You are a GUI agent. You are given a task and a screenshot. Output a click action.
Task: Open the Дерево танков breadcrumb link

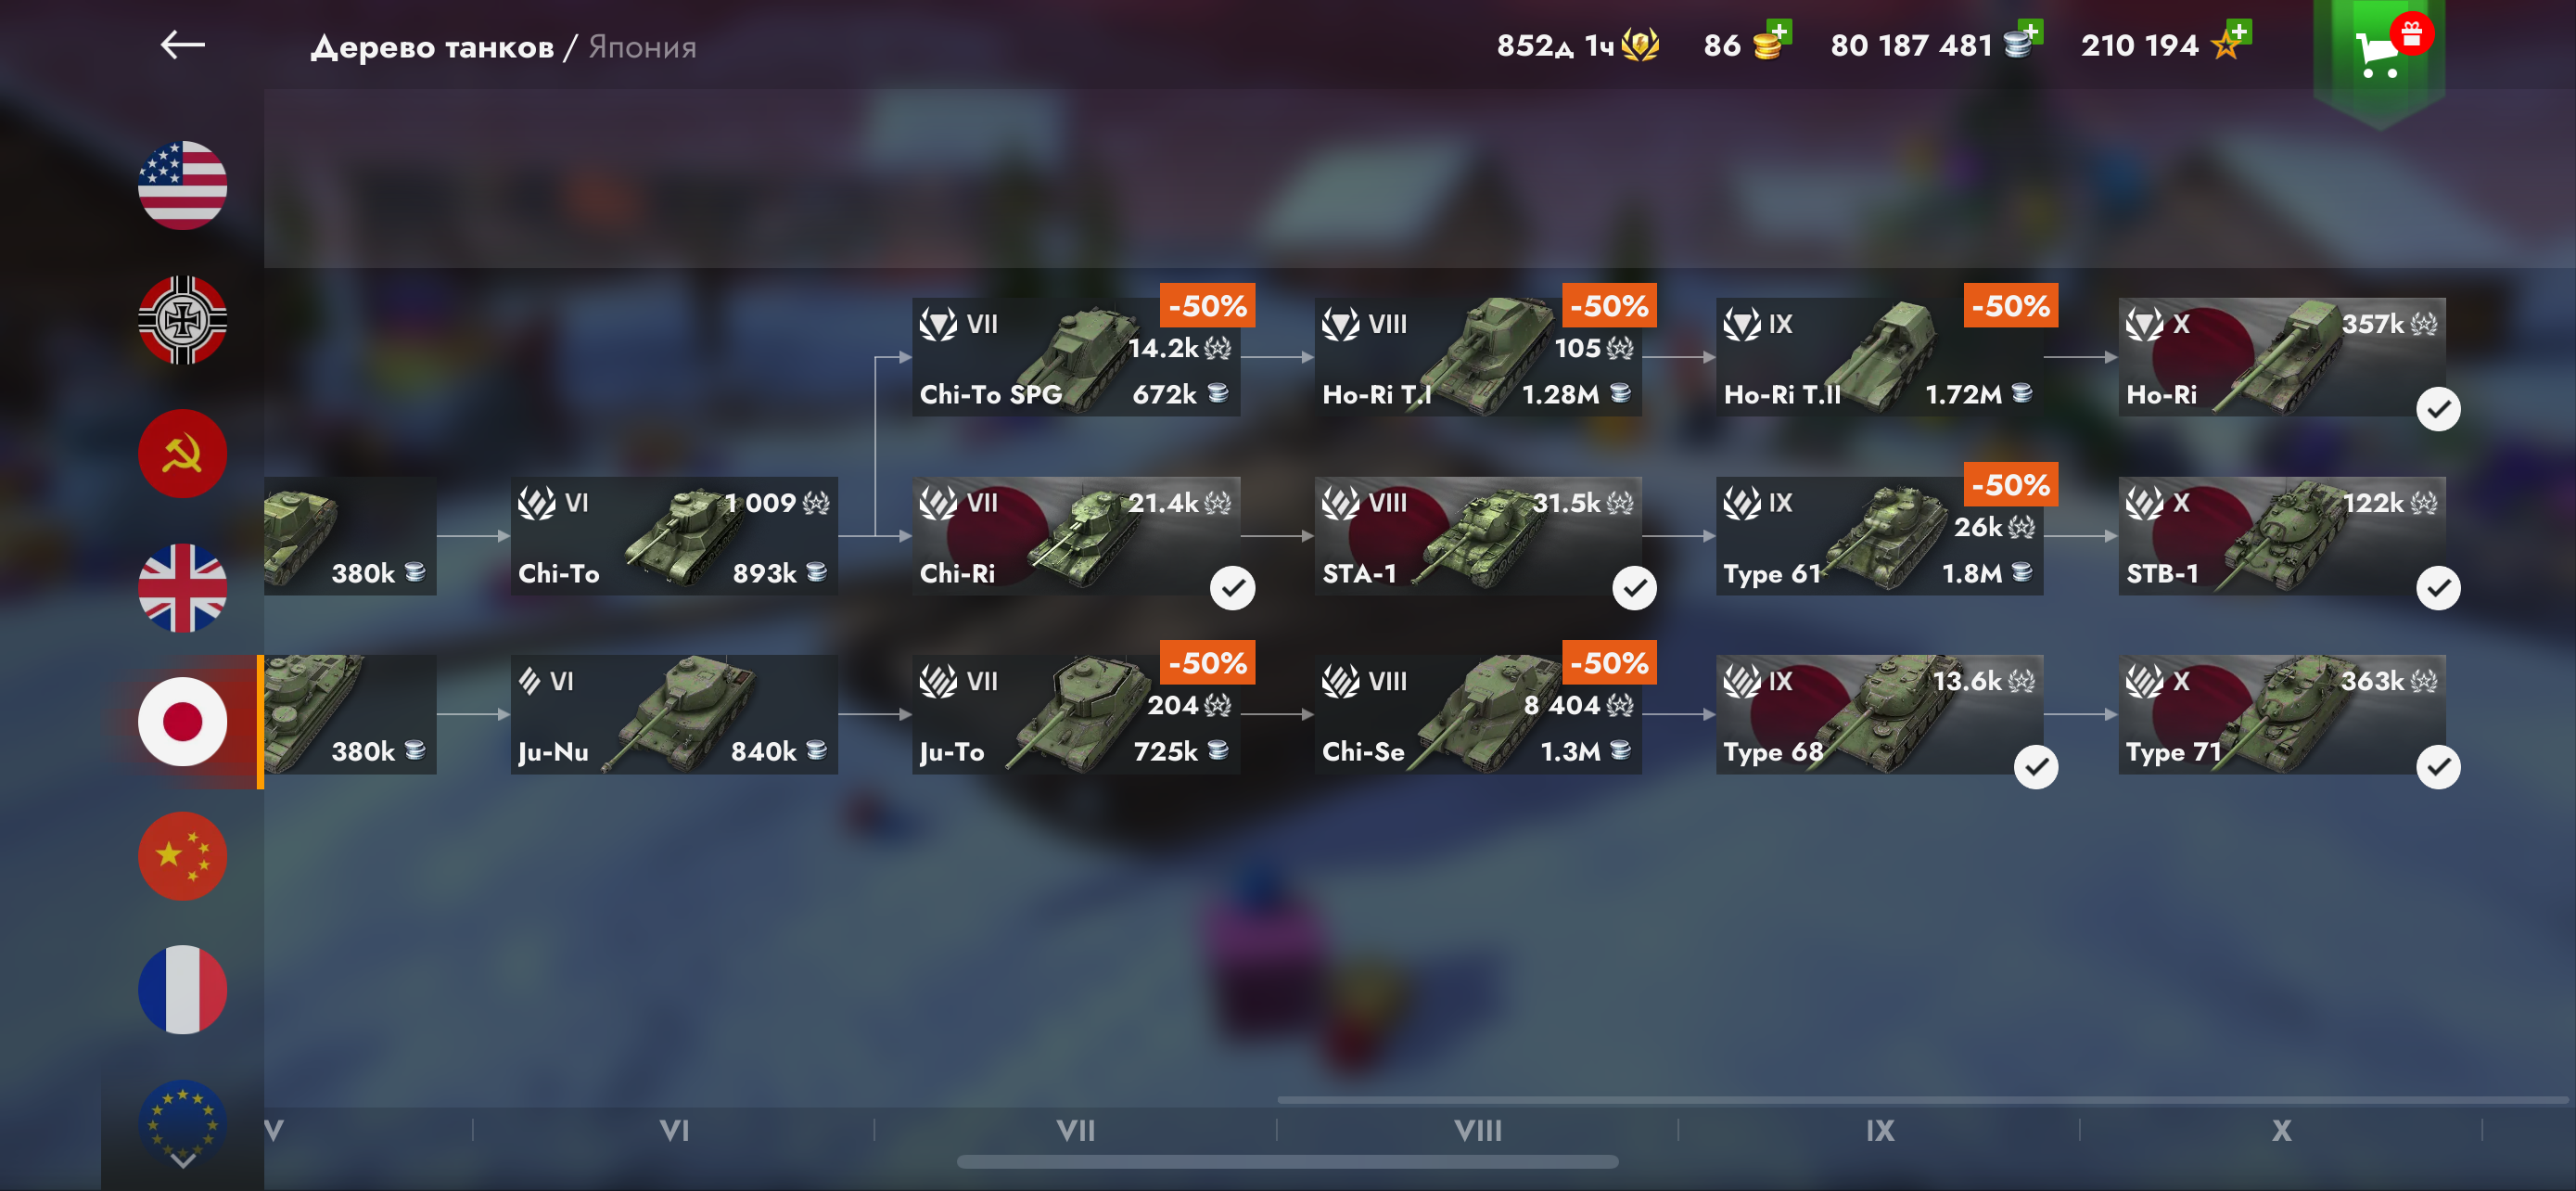pyautogui.click(x=432, y=47)
